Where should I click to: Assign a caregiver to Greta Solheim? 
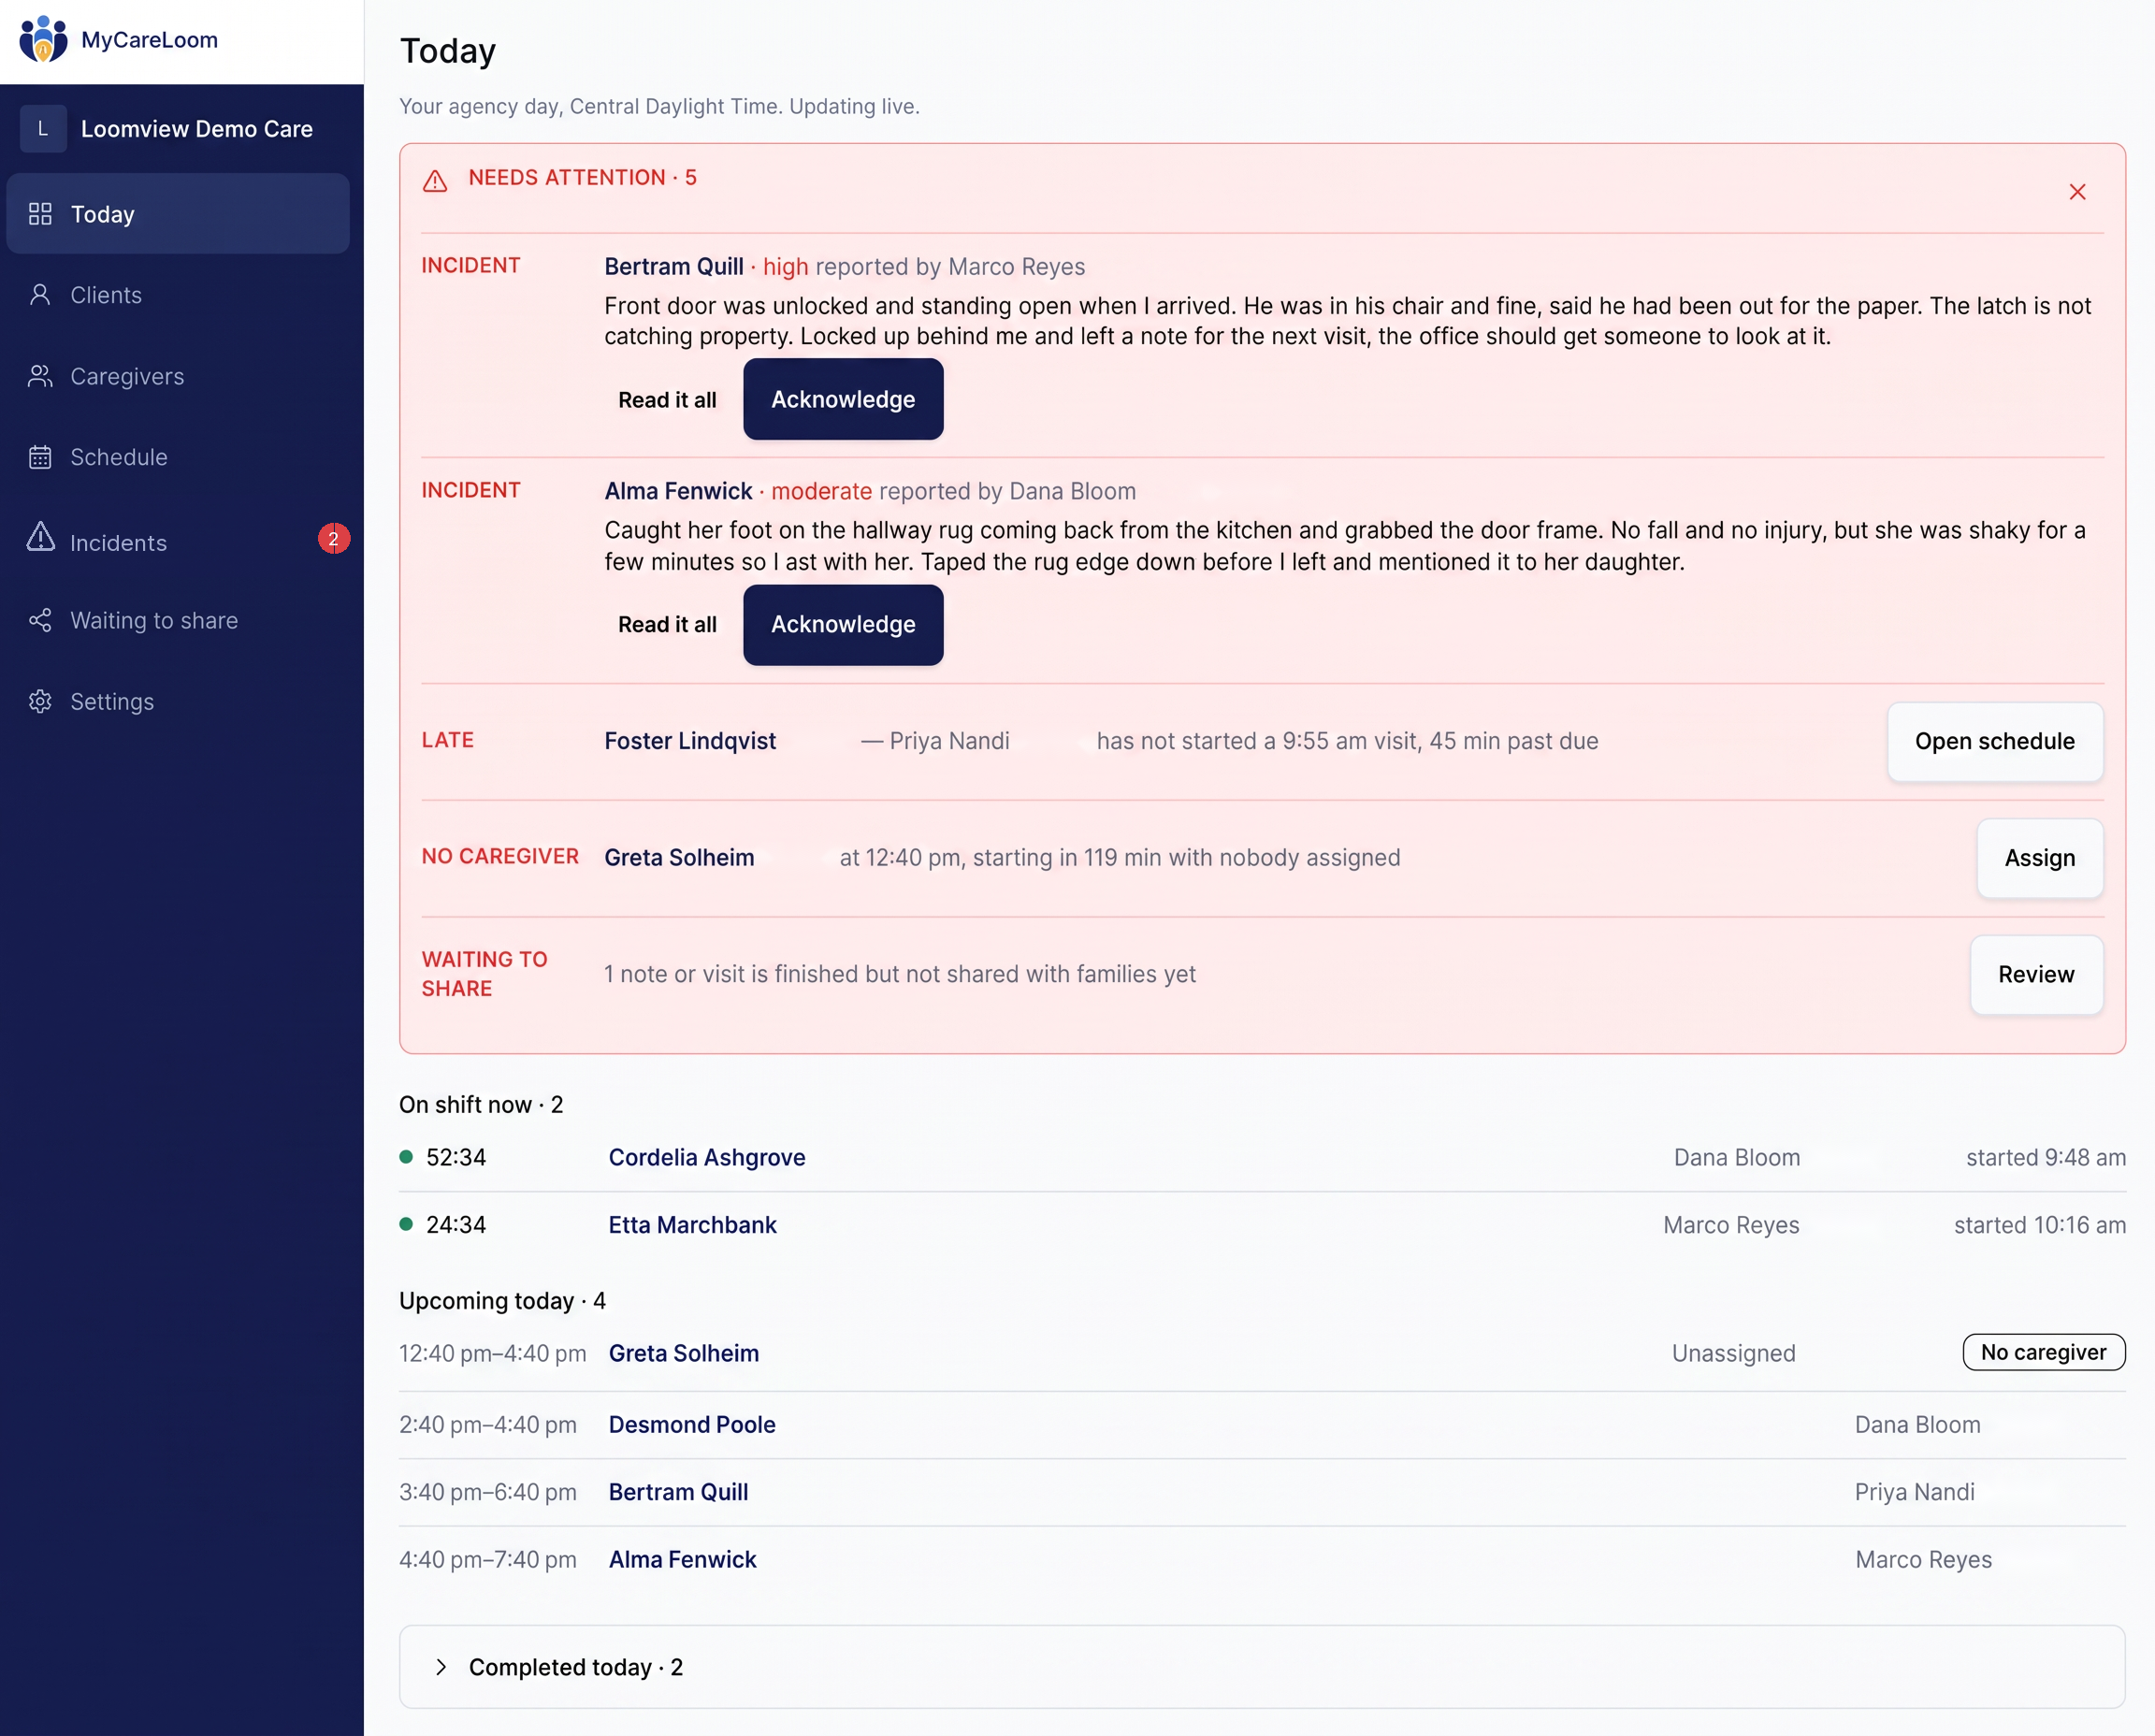(2039, 858)
